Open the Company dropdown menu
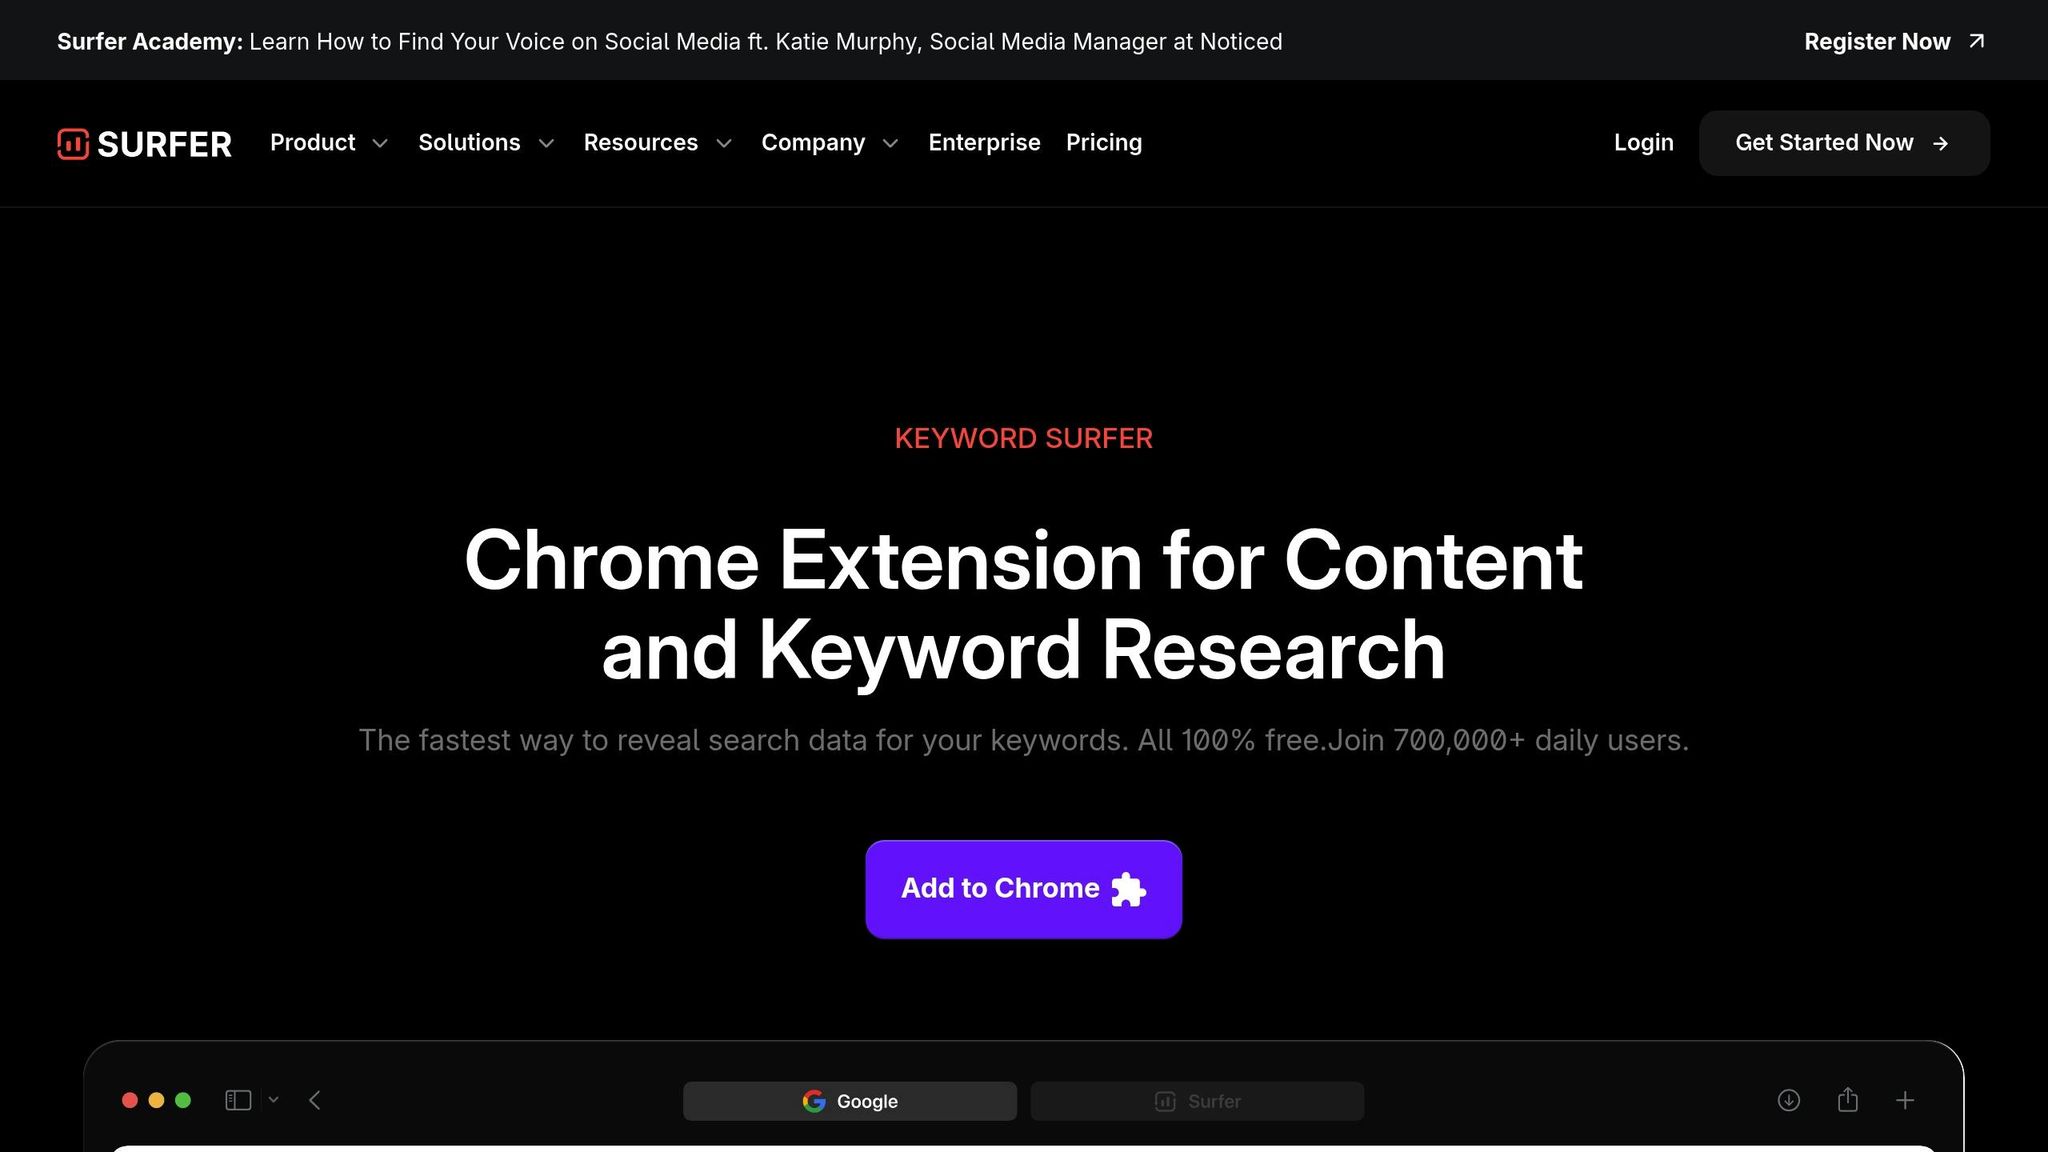 pyautogui.click(x=829, y=143)
